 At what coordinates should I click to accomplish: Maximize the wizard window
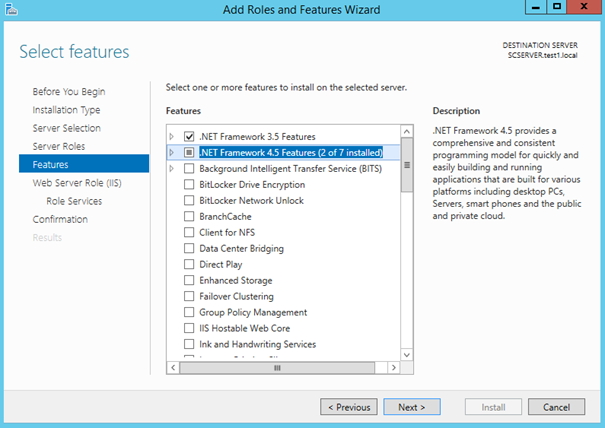tap(557, 7)
